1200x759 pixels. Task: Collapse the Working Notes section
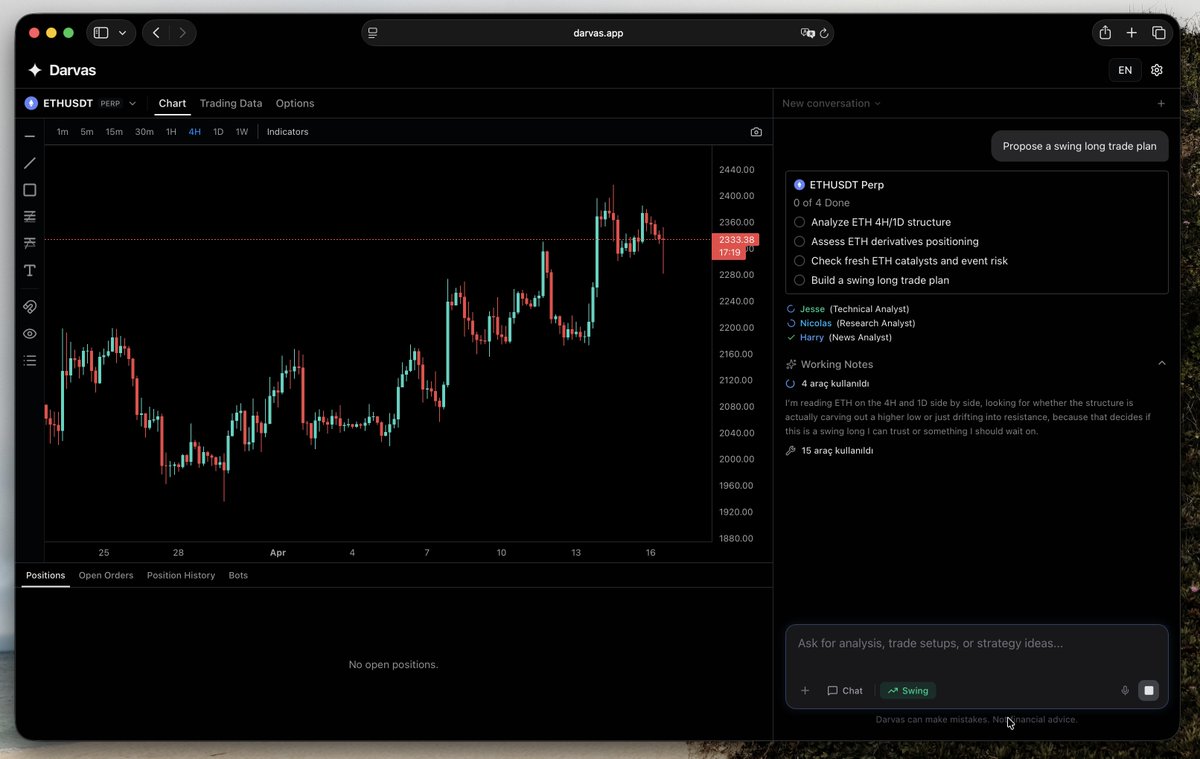coord(1161,364)
